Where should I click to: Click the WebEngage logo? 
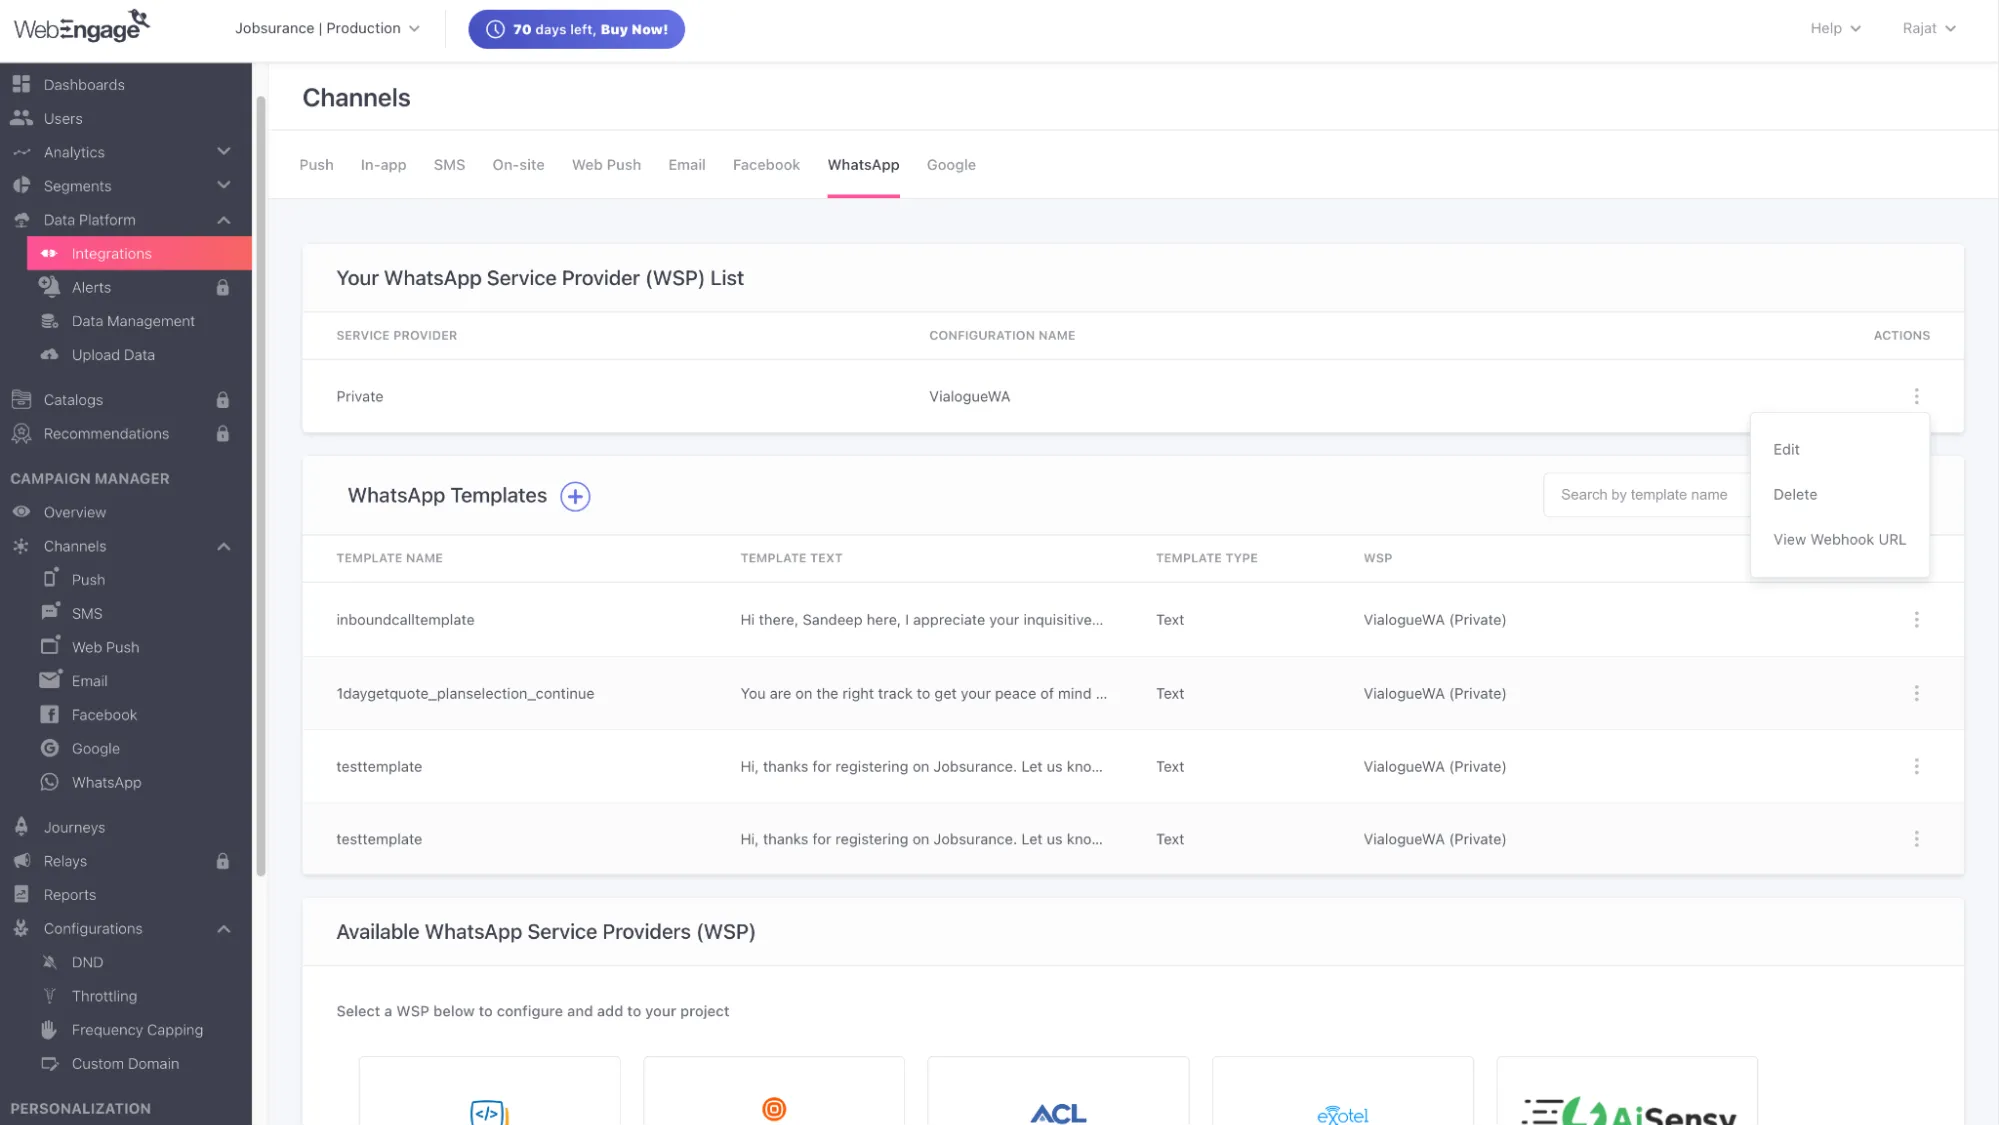pyautogui.click(x=81, y=27)
